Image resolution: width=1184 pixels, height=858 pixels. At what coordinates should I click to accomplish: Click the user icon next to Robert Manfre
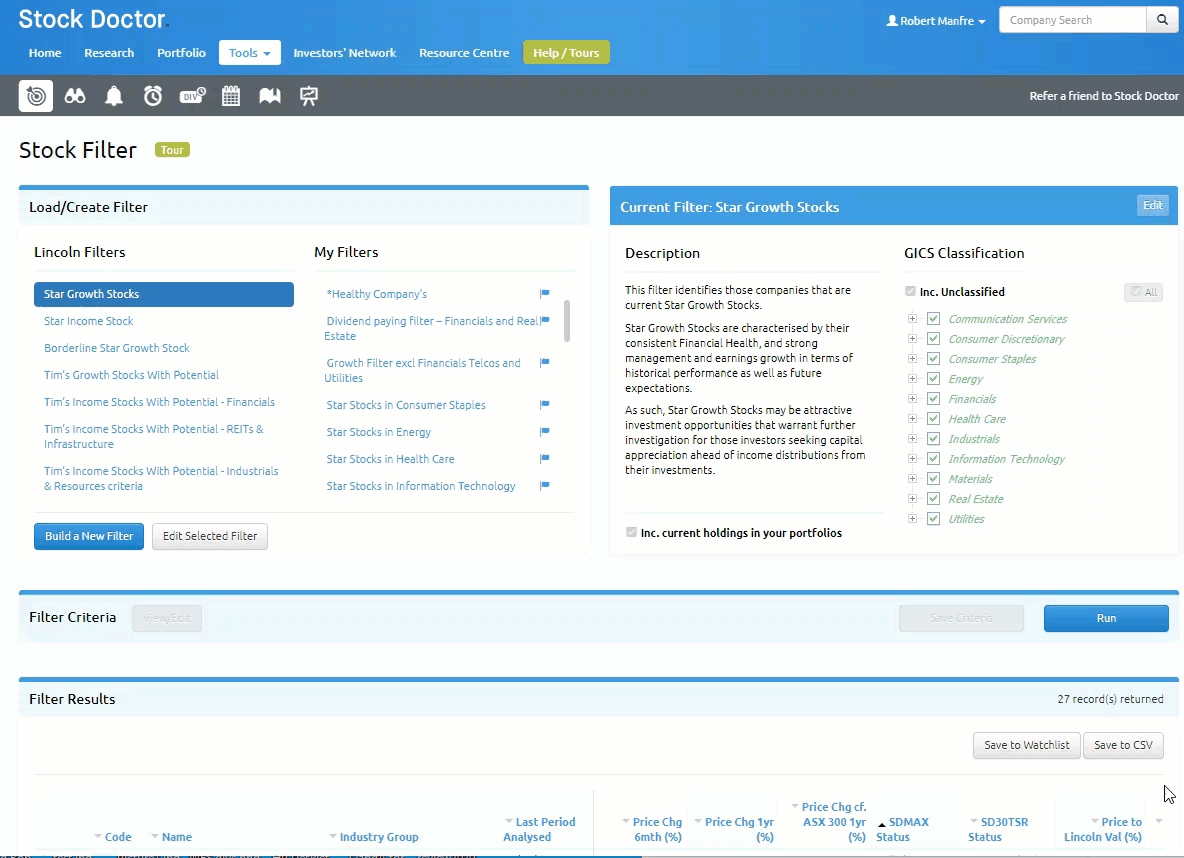click(892, 20)
